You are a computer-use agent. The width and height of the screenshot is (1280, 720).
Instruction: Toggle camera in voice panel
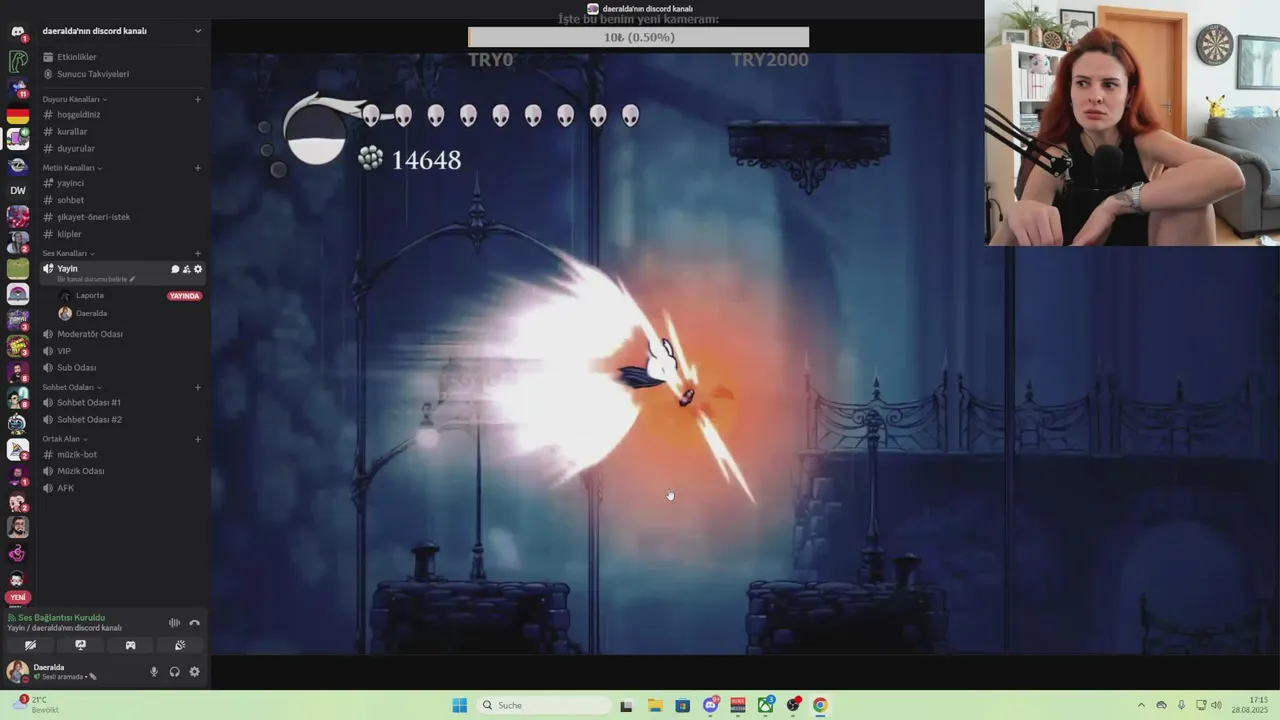click(30, 645)
